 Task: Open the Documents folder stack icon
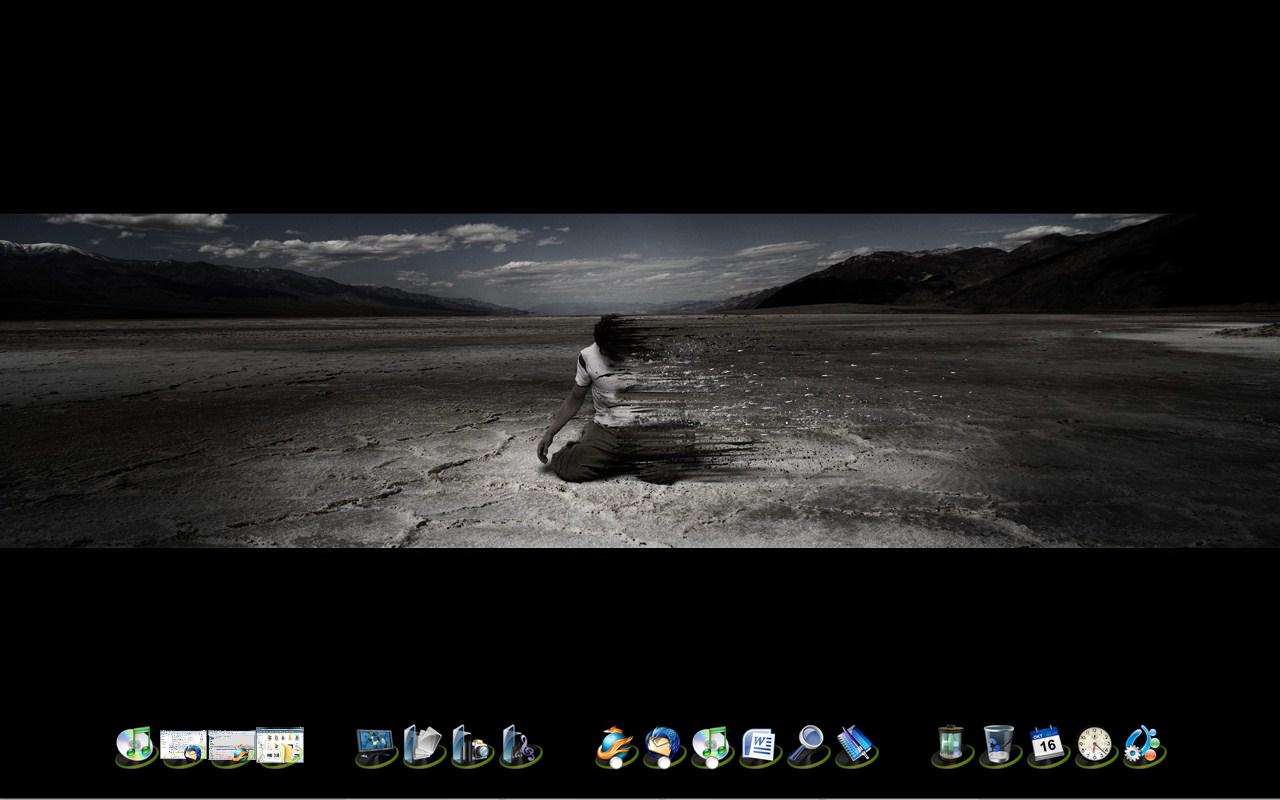coord(423,746)
